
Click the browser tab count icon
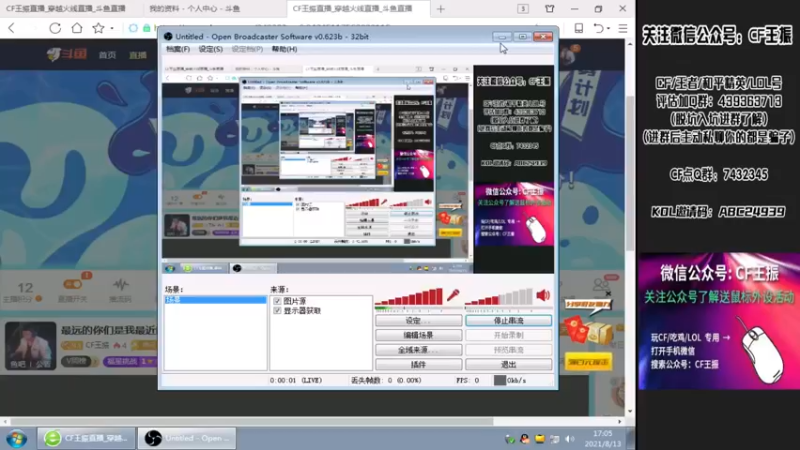click(x=523, y=9)
